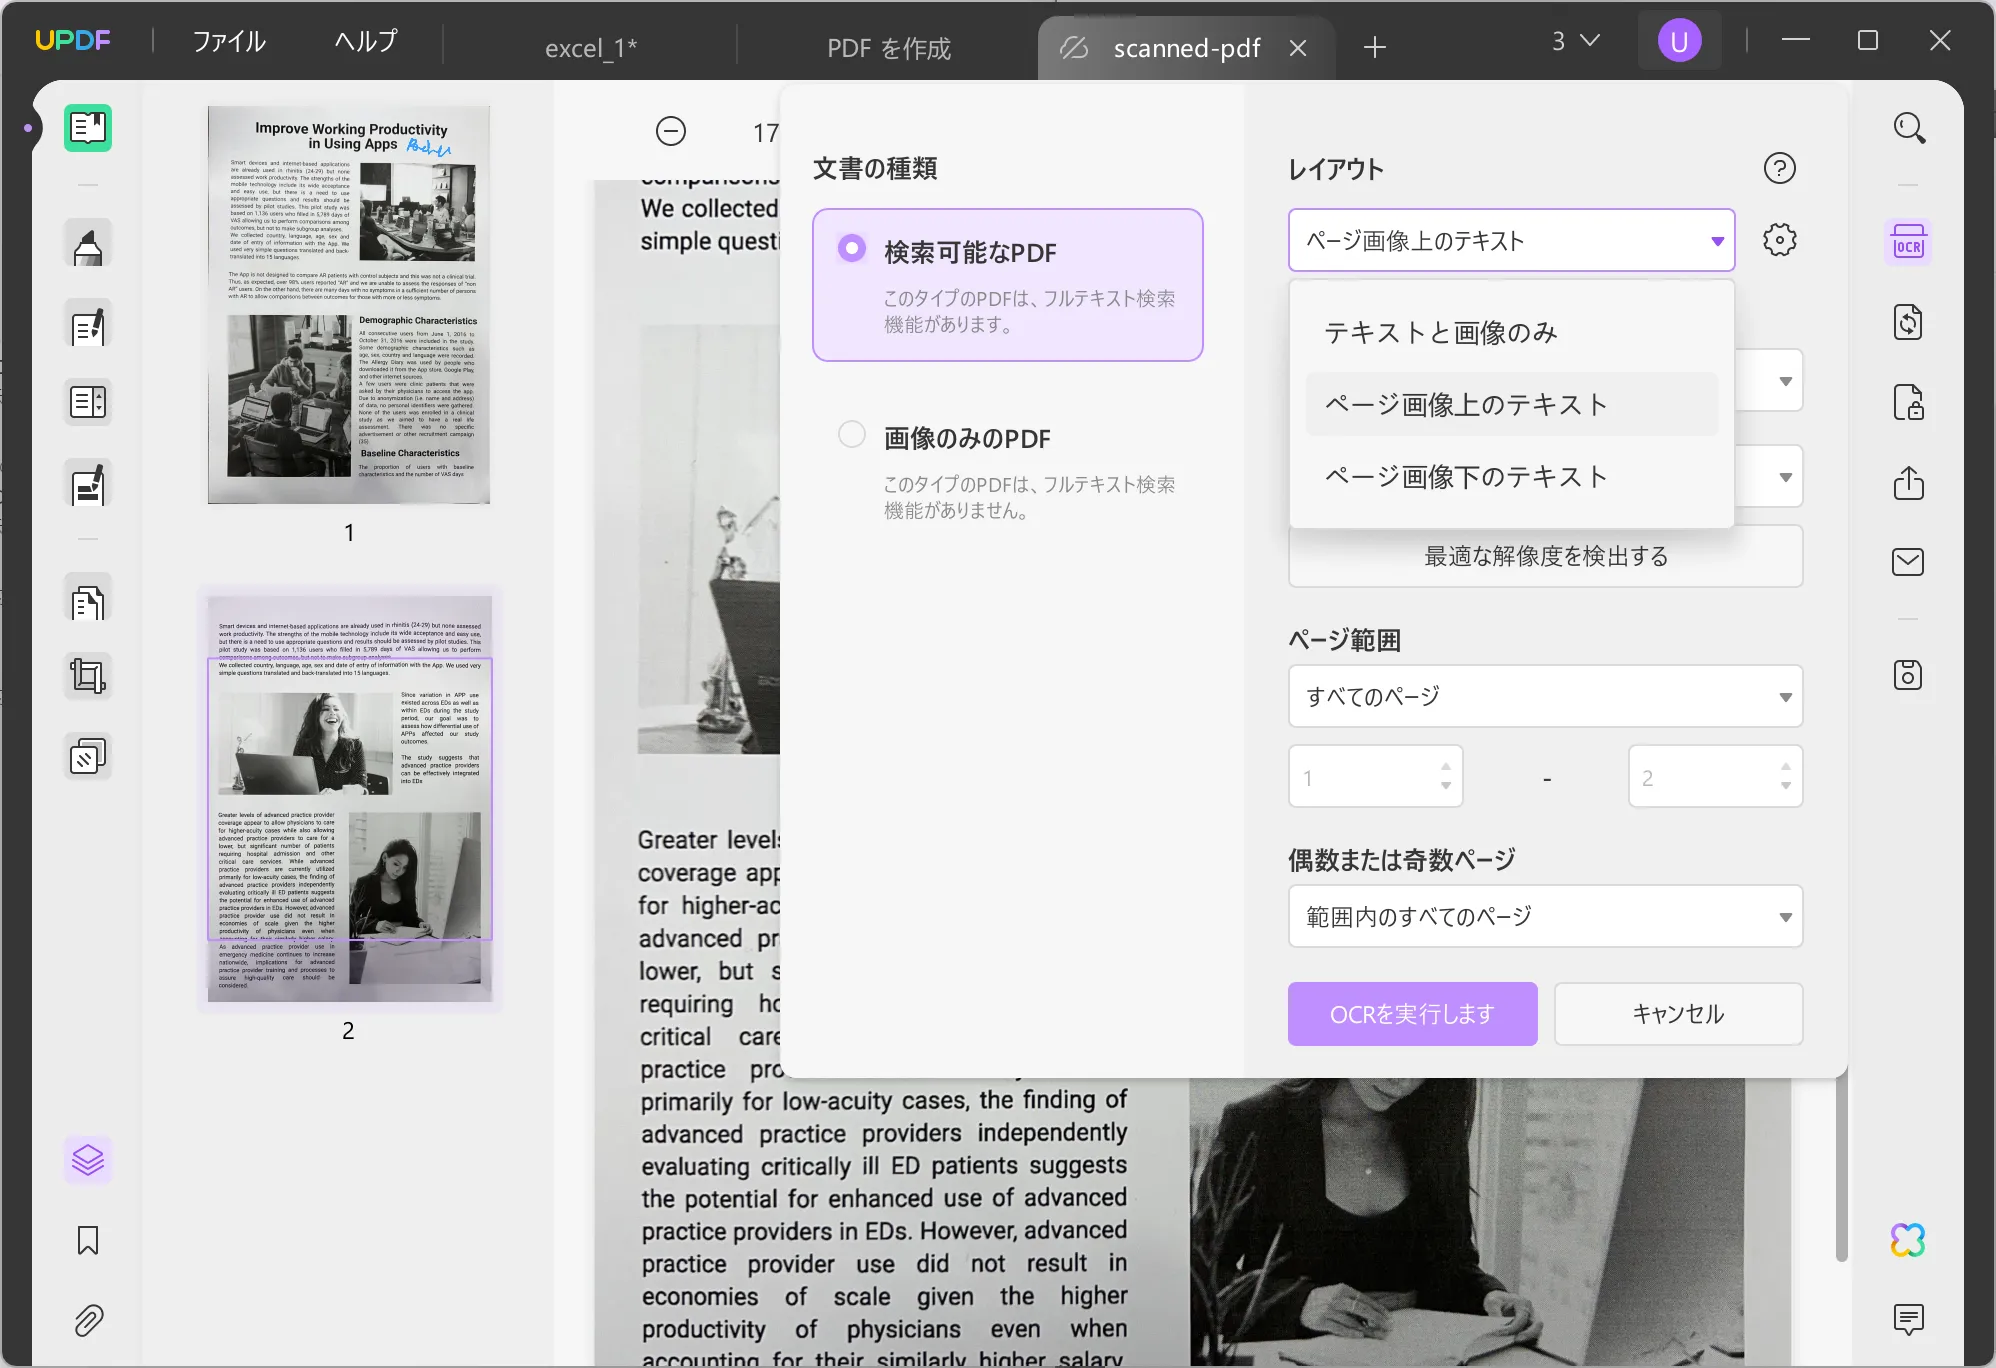Click the キャンセル button
Image resolution: width=1996 pixels, height=1368 pixels.
point(1678,1014)
